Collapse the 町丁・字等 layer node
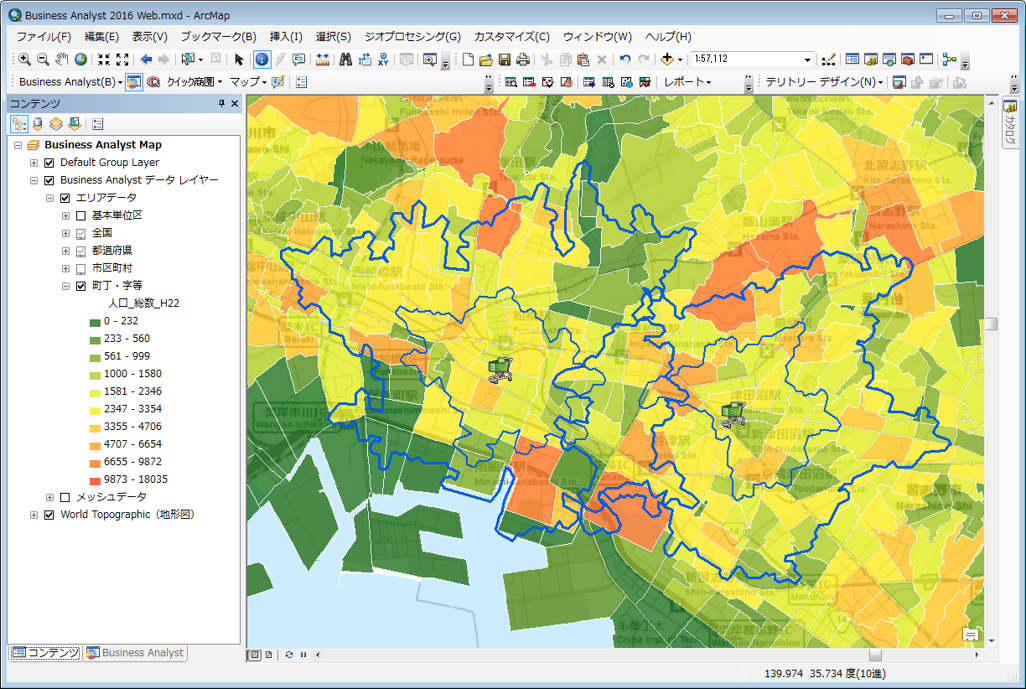The image size is (1026, 689). pos(65,286)
